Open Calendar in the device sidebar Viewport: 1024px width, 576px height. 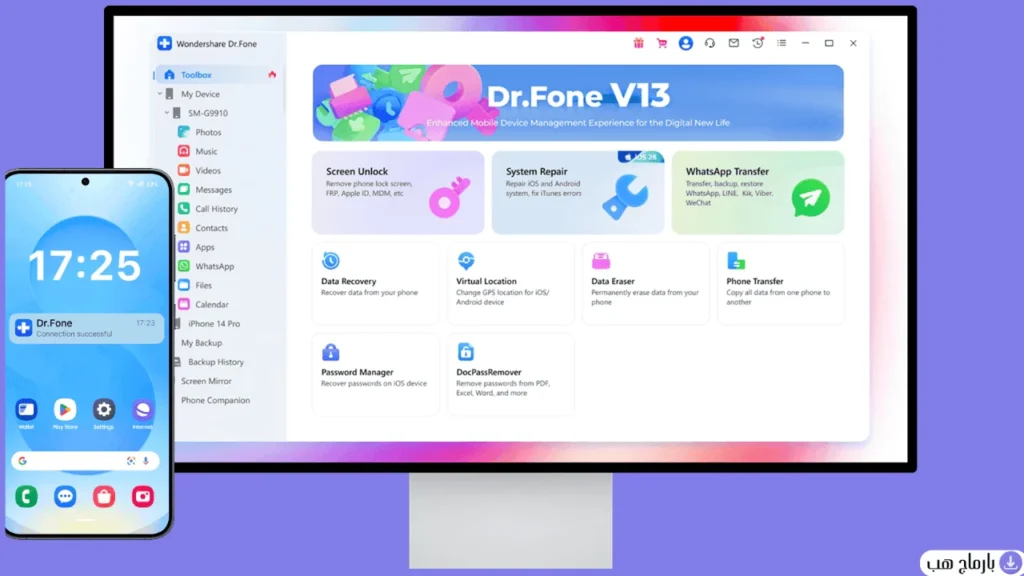tap(212, 304)
